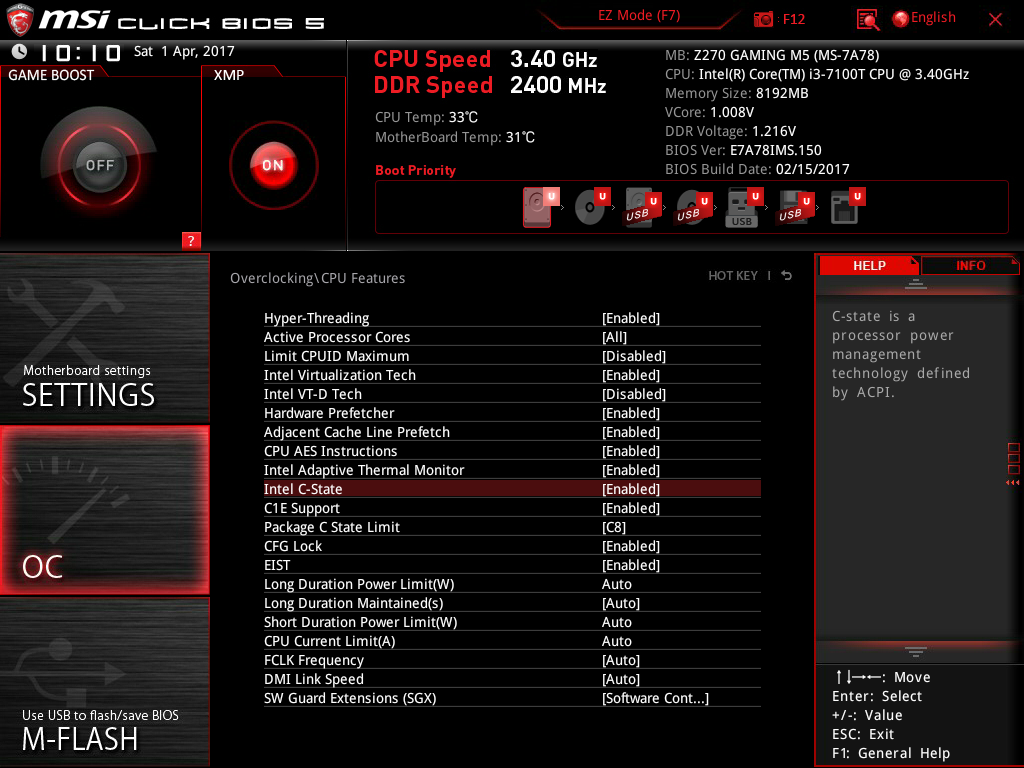Select hard disk boot device icon
Screen dimensions: 1024x768
[540, 207]
